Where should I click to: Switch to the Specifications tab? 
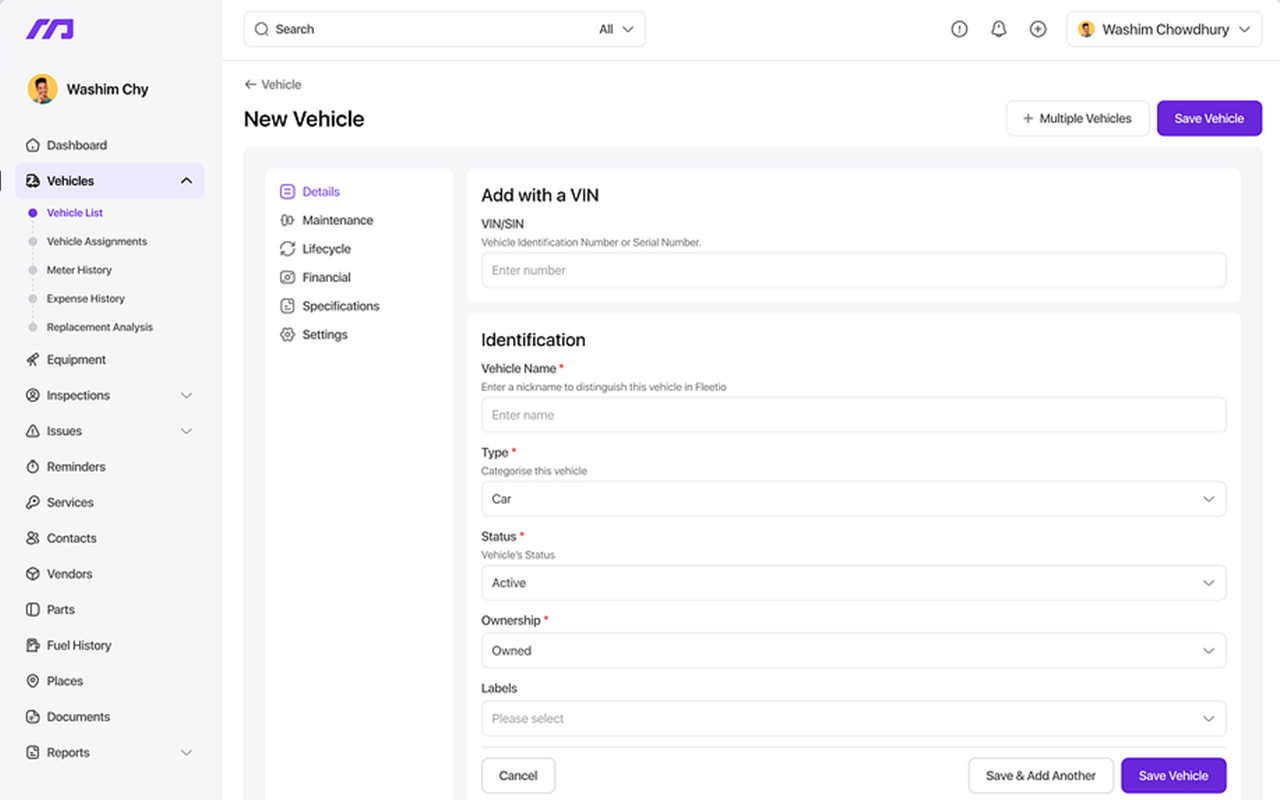[x=340, y=306]
